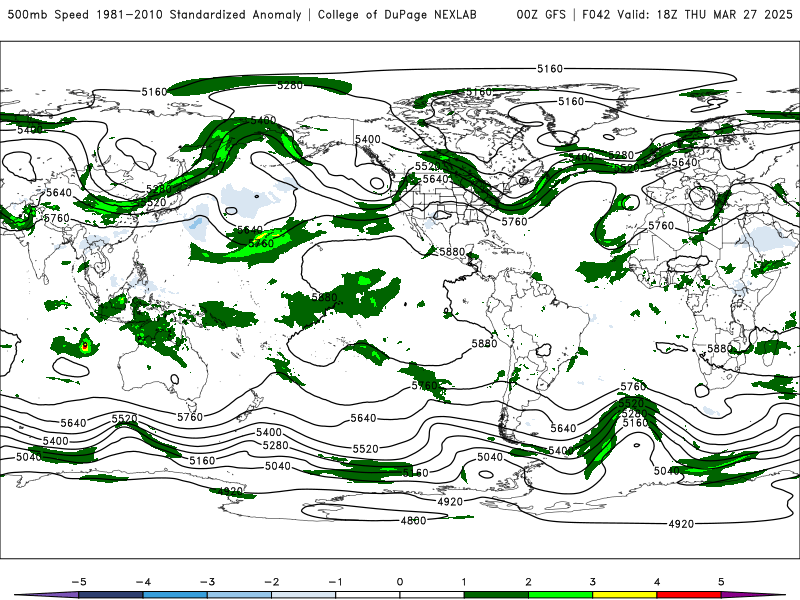Click the yellow 3 to 4 colorbar segment

click(x=624, y=595)
